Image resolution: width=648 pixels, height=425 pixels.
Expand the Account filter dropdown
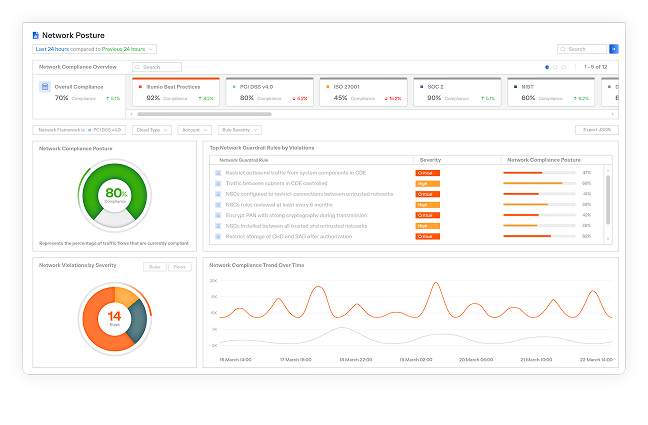click(x=195, y=130)
